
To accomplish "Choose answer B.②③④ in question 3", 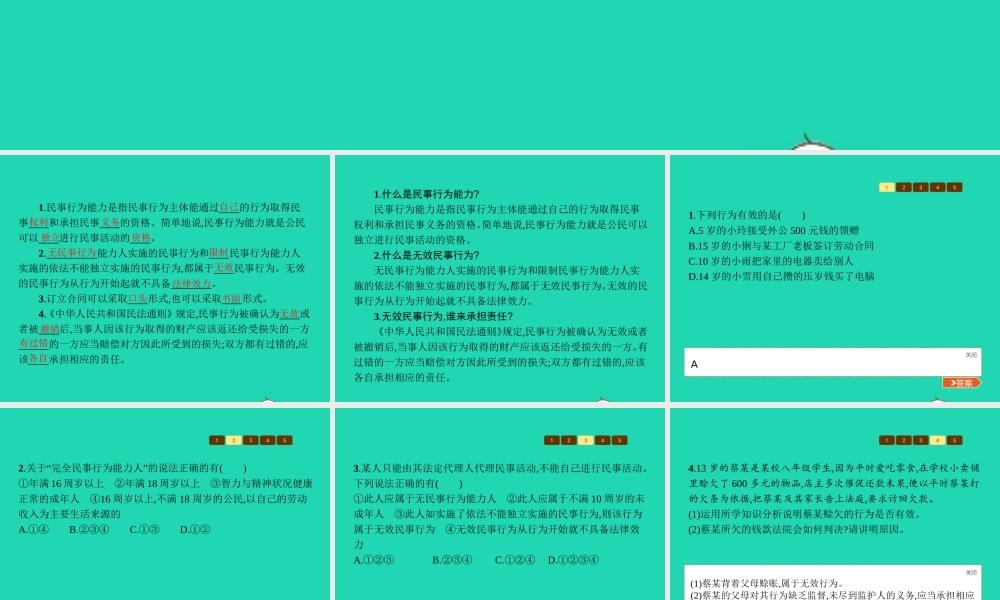I will pyautogui.click(x=452, y=560).
